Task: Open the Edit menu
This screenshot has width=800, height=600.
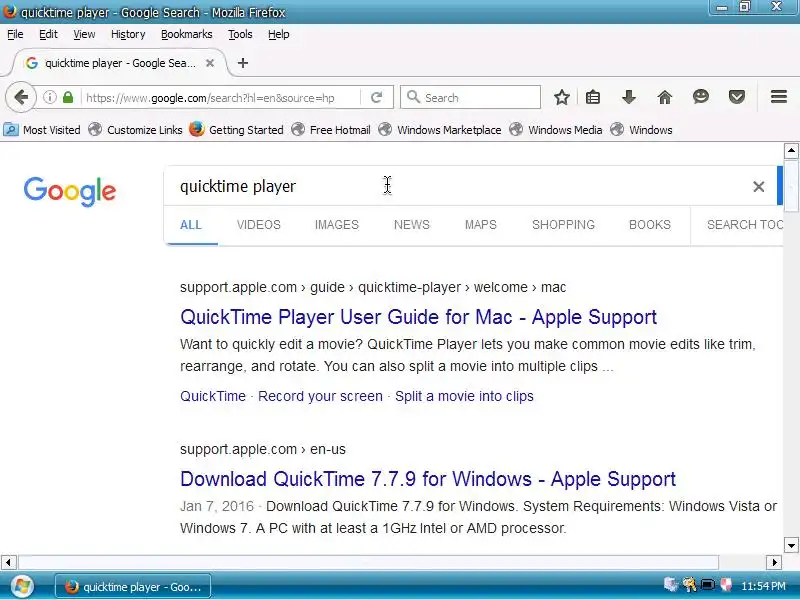Action: 48,34
